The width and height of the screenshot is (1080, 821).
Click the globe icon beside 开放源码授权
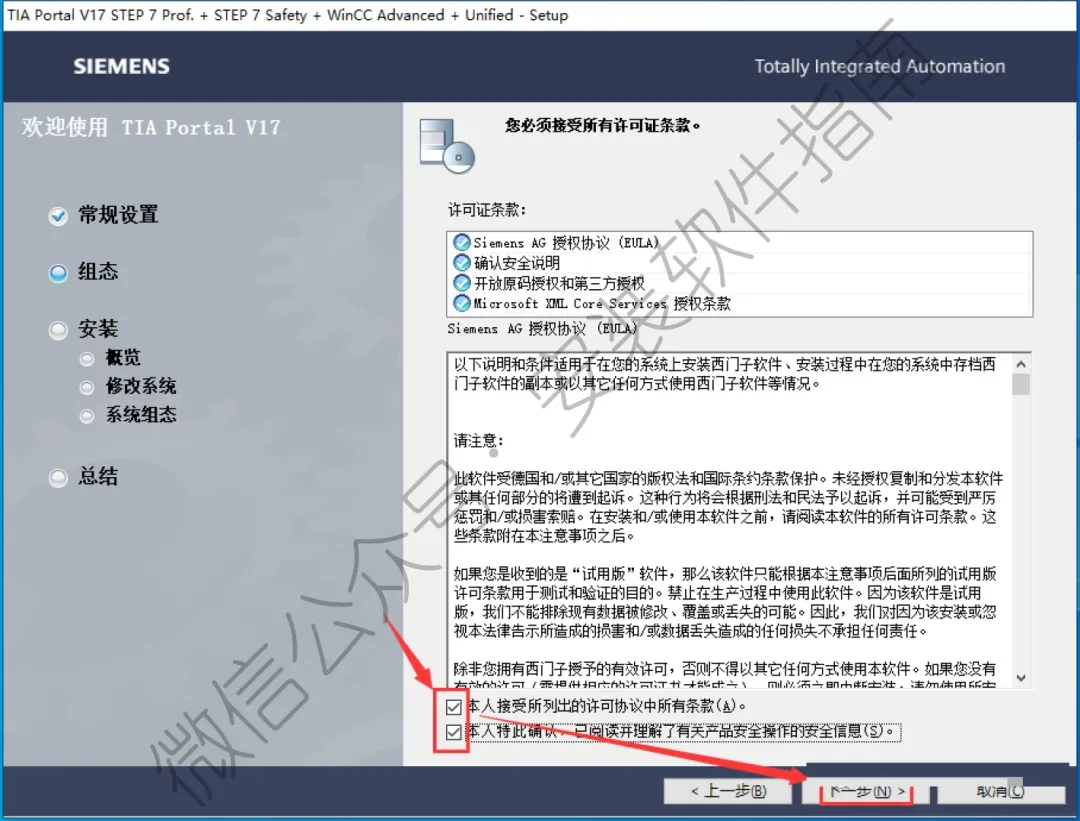tap(461, 283)
